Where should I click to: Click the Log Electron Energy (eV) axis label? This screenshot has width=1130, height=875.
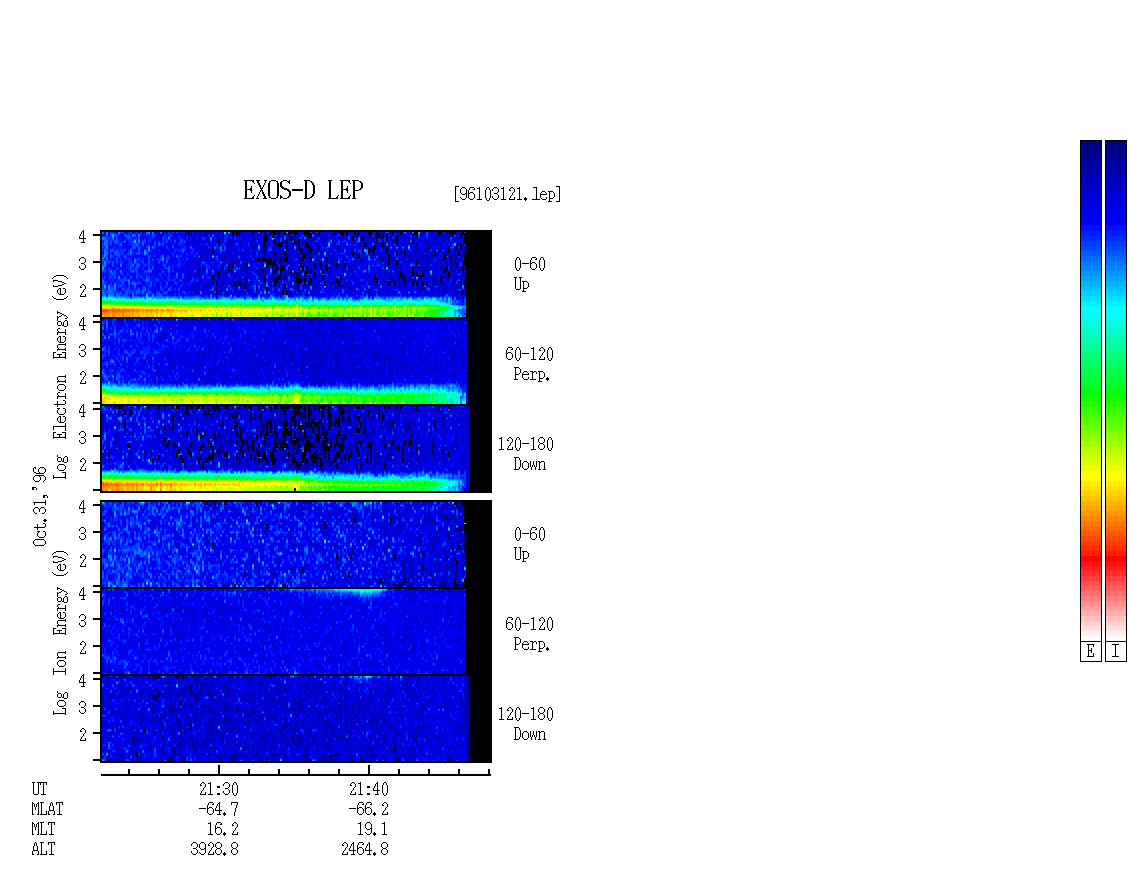coord(61,376)
